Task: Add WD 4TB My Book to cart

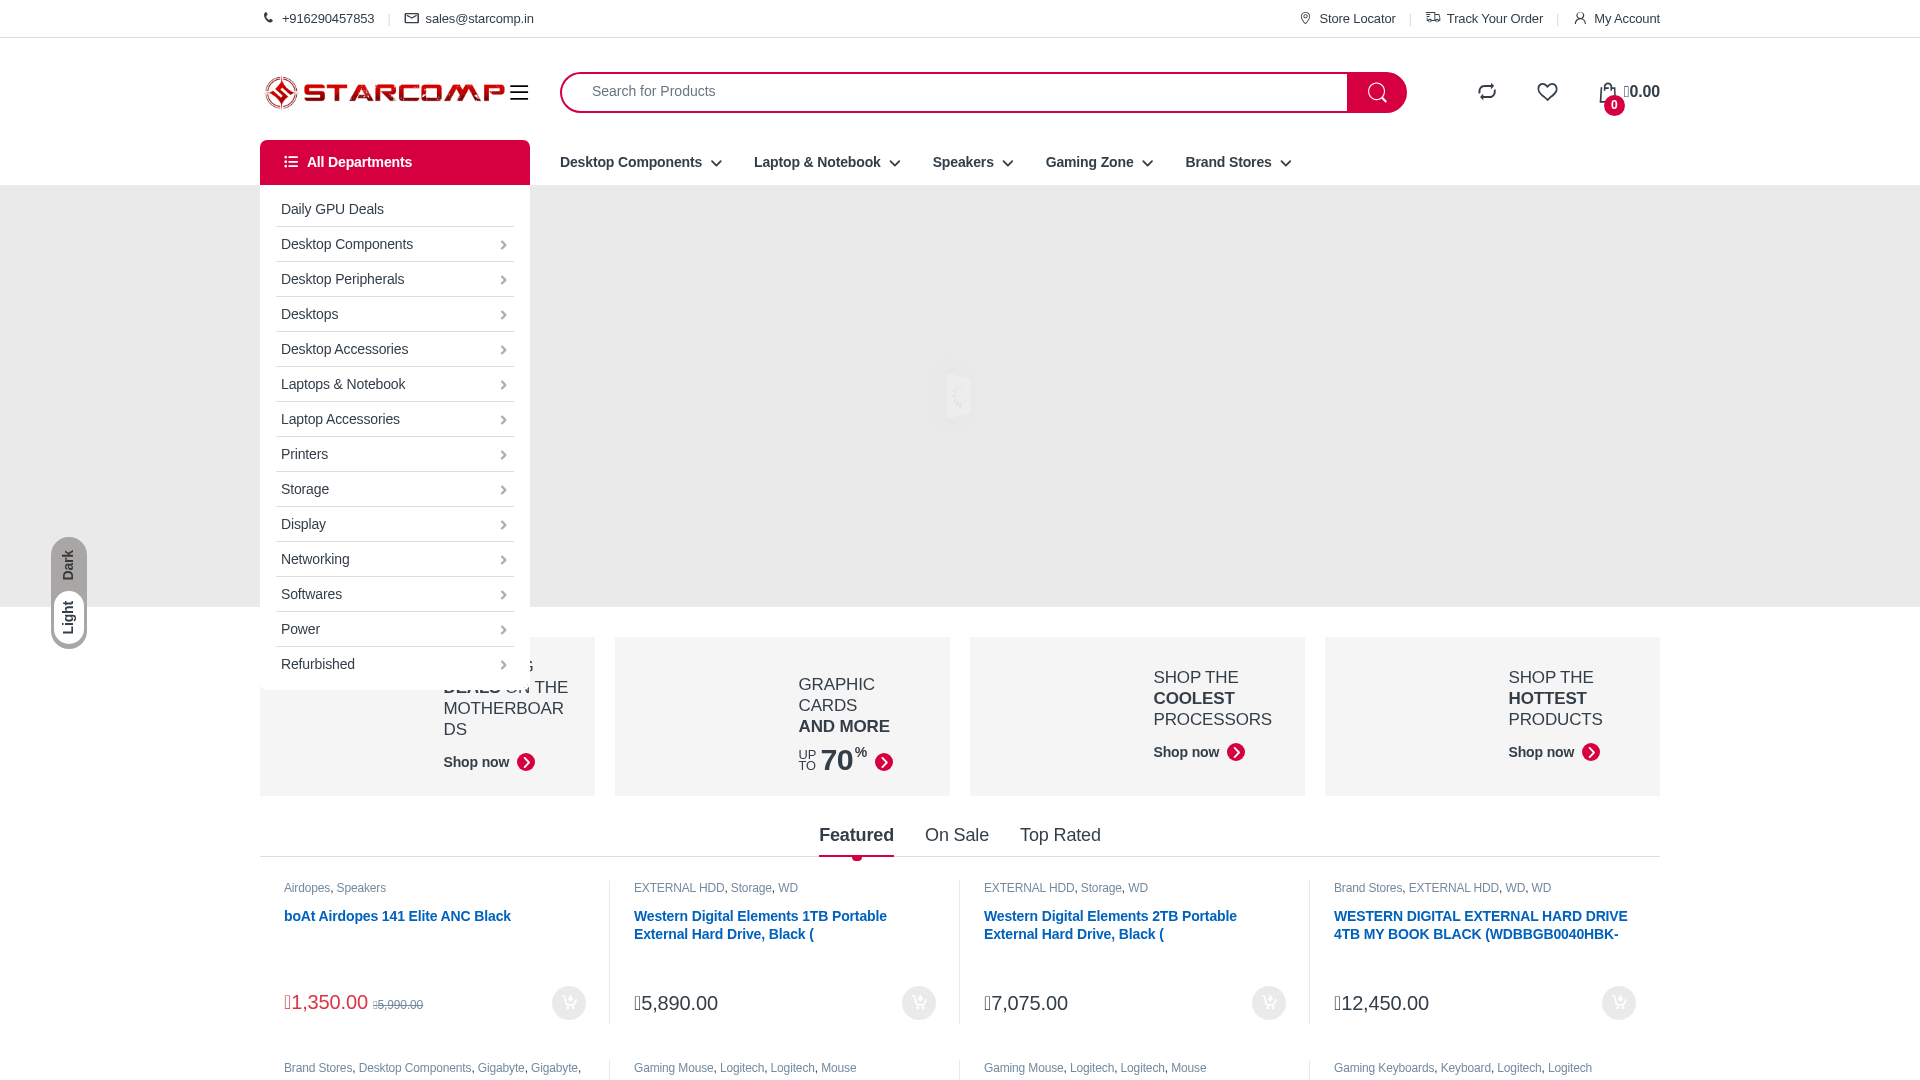Action: (x=1619, y=1003)
